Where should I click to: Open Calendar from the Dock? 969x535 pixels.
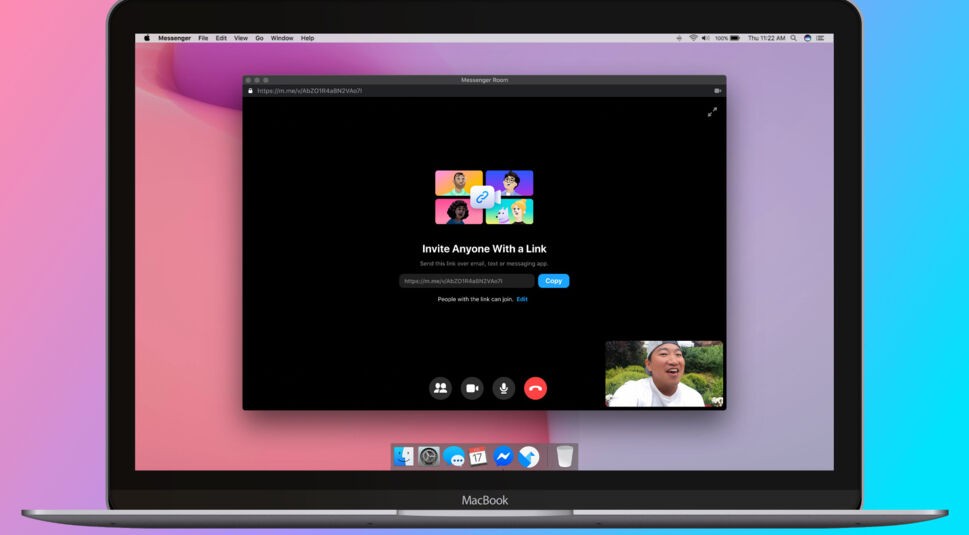tap(478, 457)
